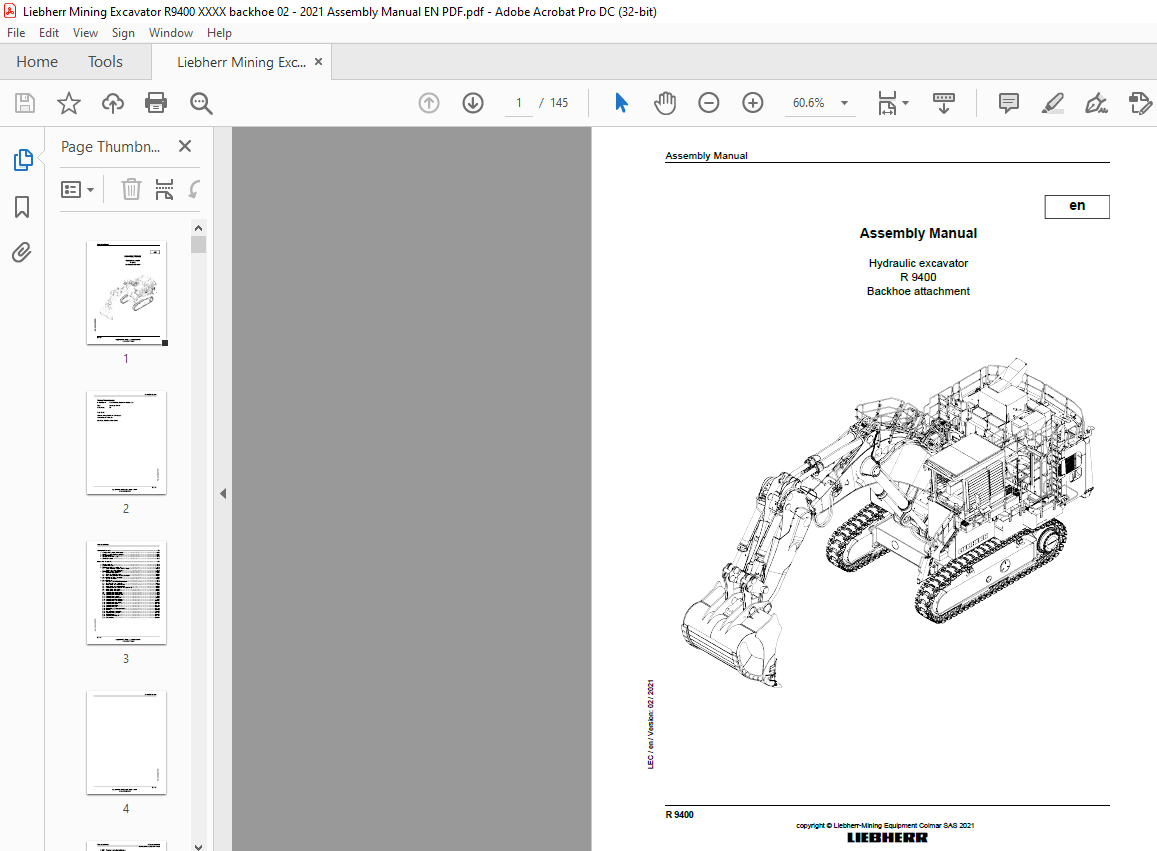Select page 1 thumbnail
The height and width of the screenshot is (851, 1157).
pos(126,292)
